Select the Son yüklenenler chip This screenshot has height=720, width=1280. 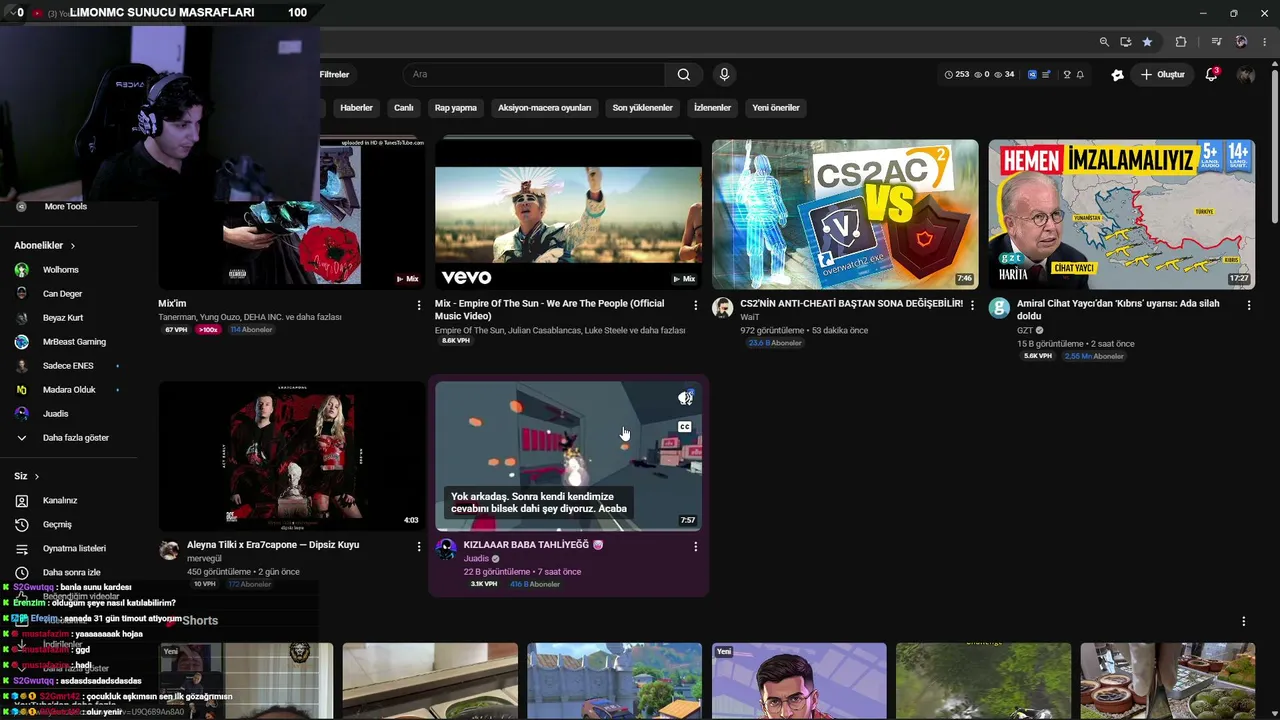coord(643,108)
